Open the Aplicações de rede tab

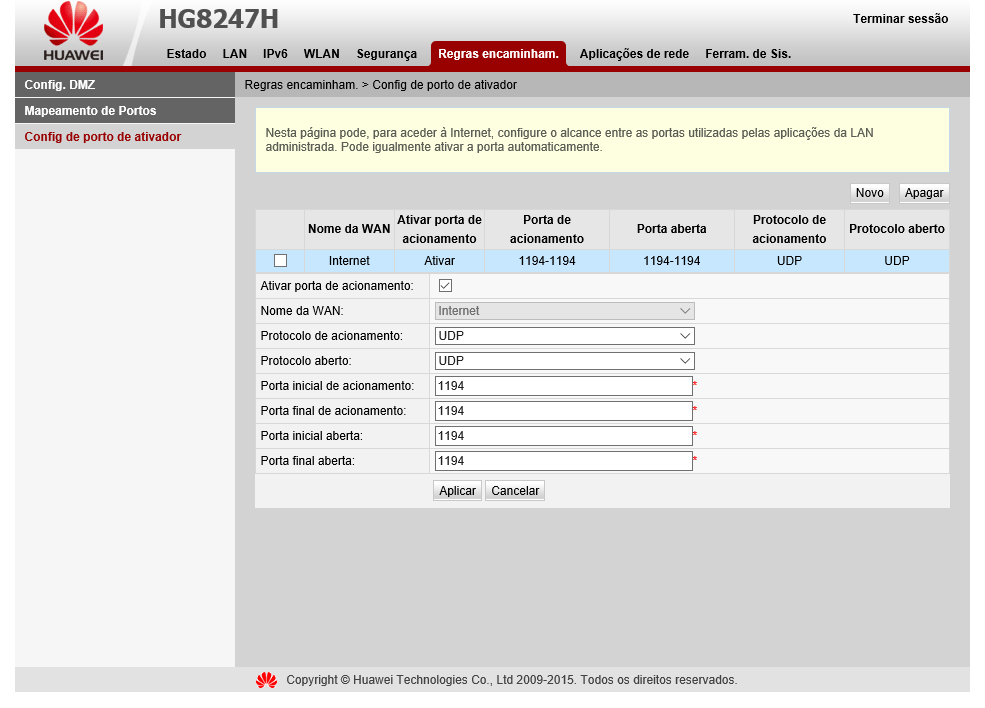(634, 54)
